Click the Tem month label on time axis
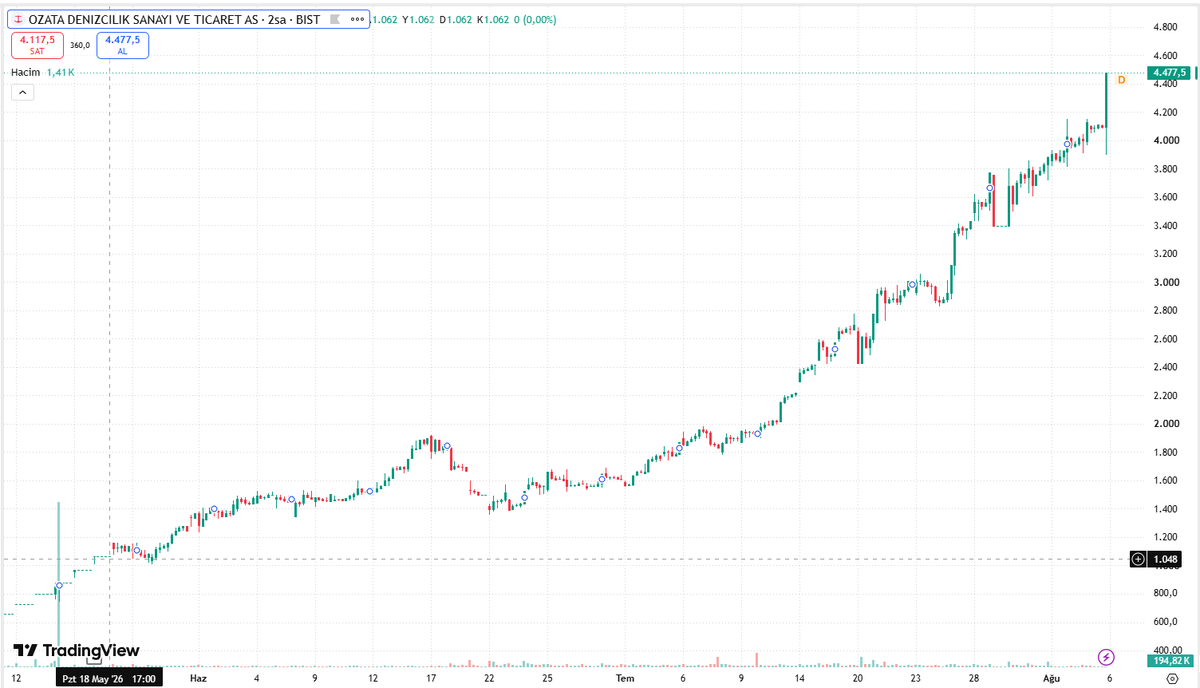 pos(625,678)
